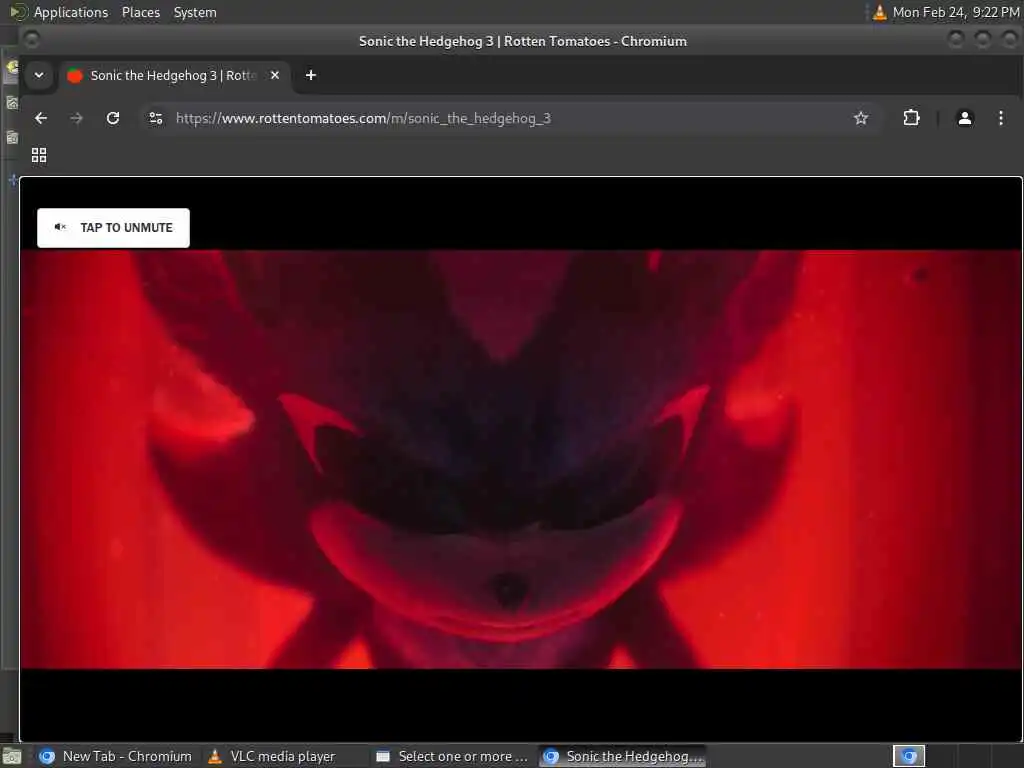Click the TAP TO UNMUTE button

113,227
